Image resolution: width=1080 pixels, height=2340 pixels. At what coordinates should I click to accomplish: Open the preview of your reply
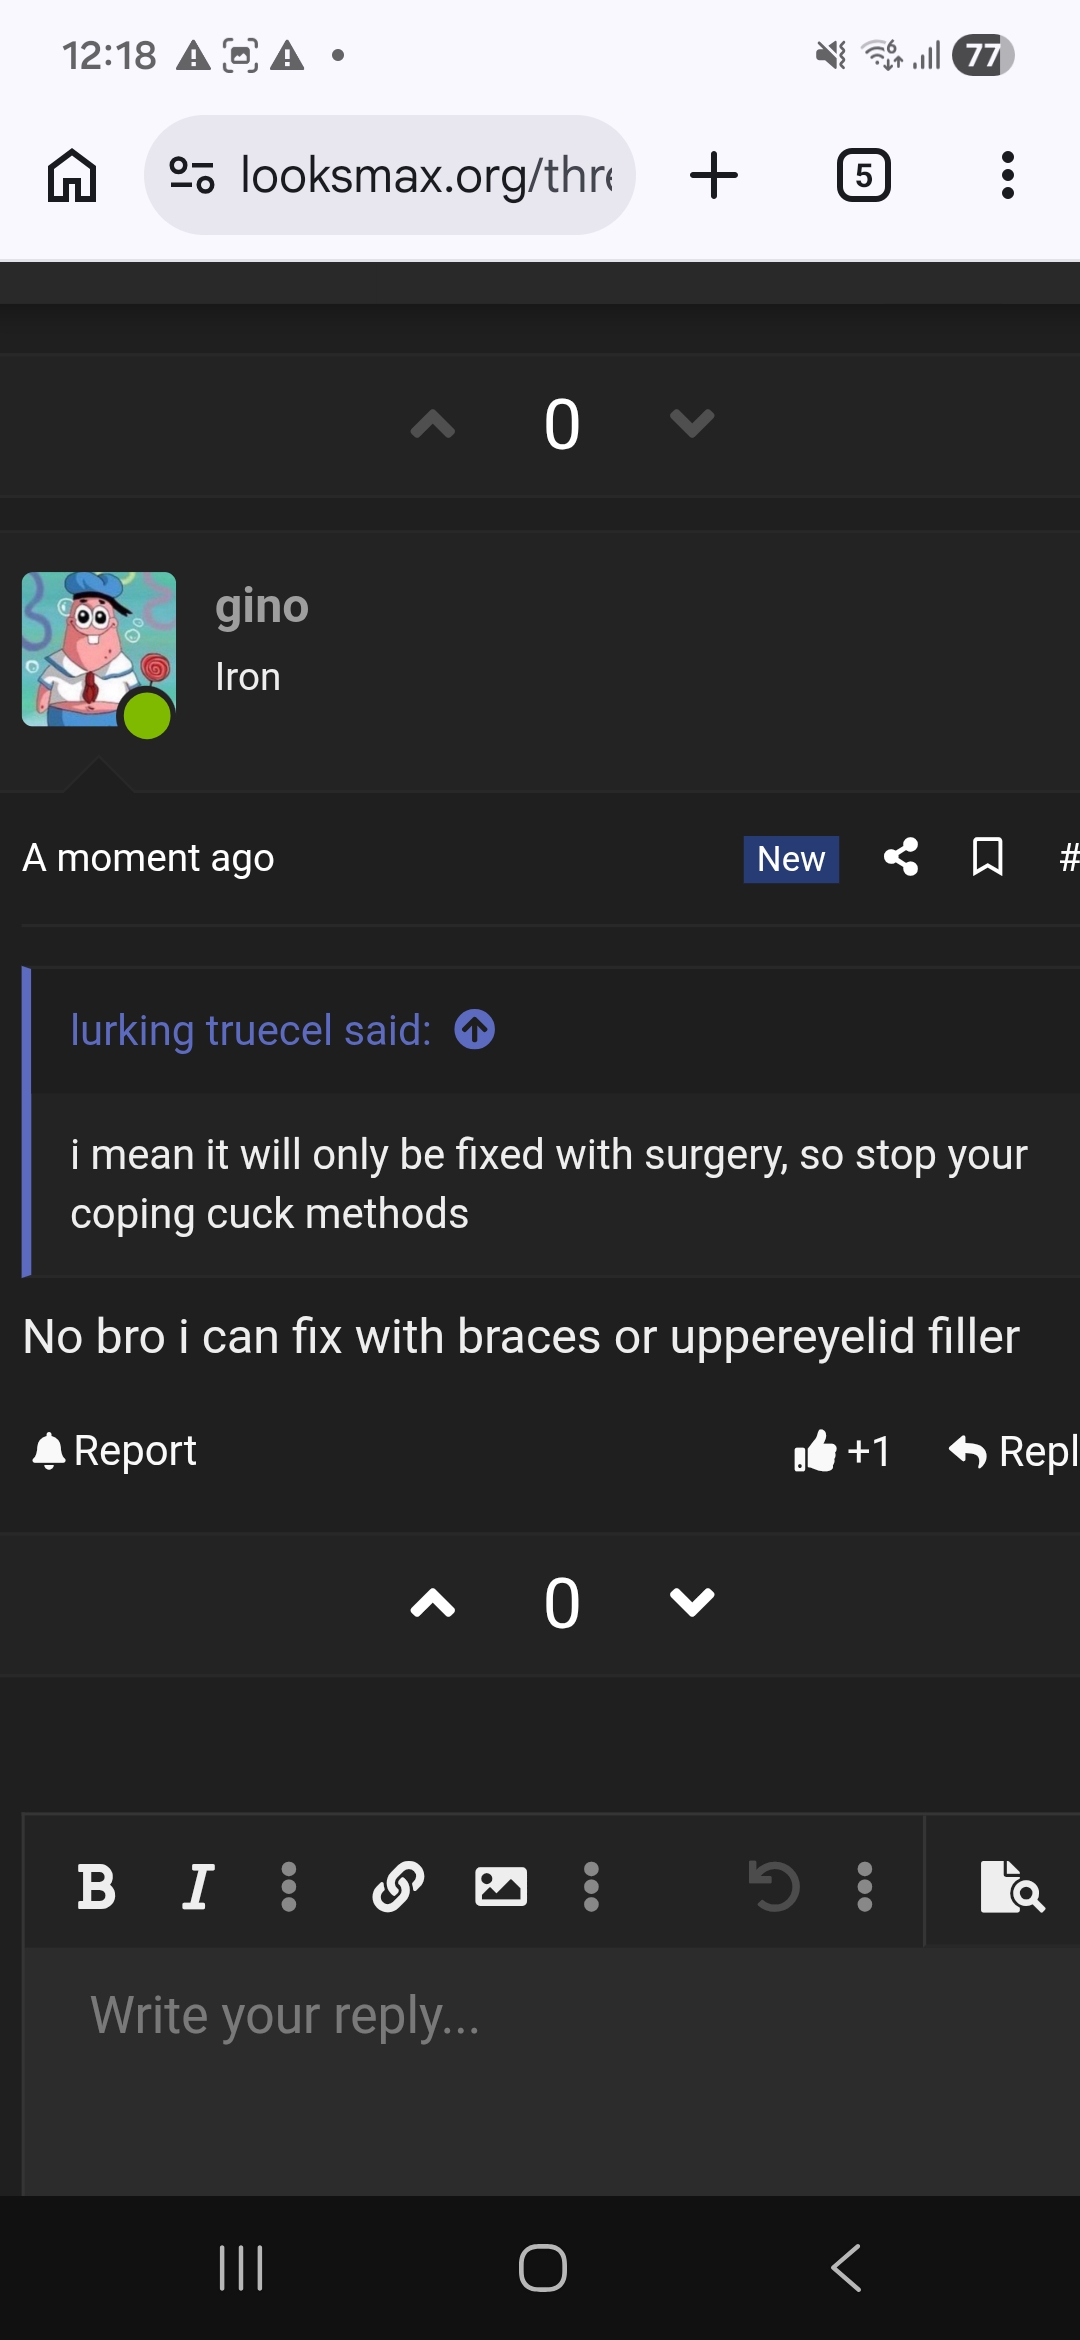(1014, 1886)
